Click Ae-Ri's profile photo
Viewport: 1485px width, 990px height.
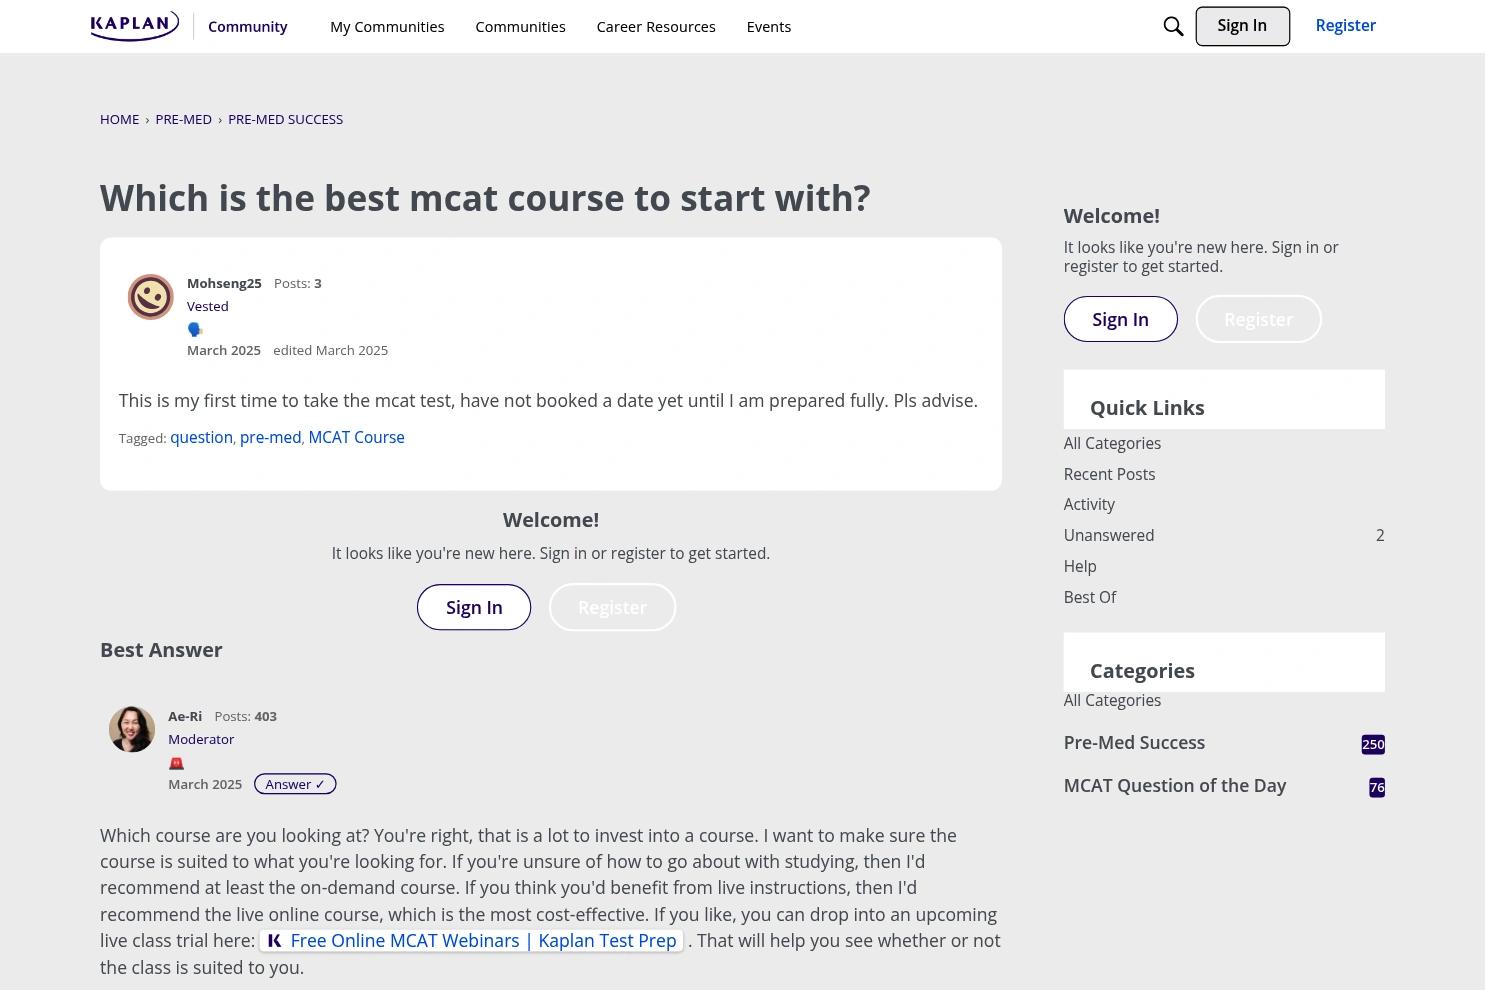click(x=132, y=729)
